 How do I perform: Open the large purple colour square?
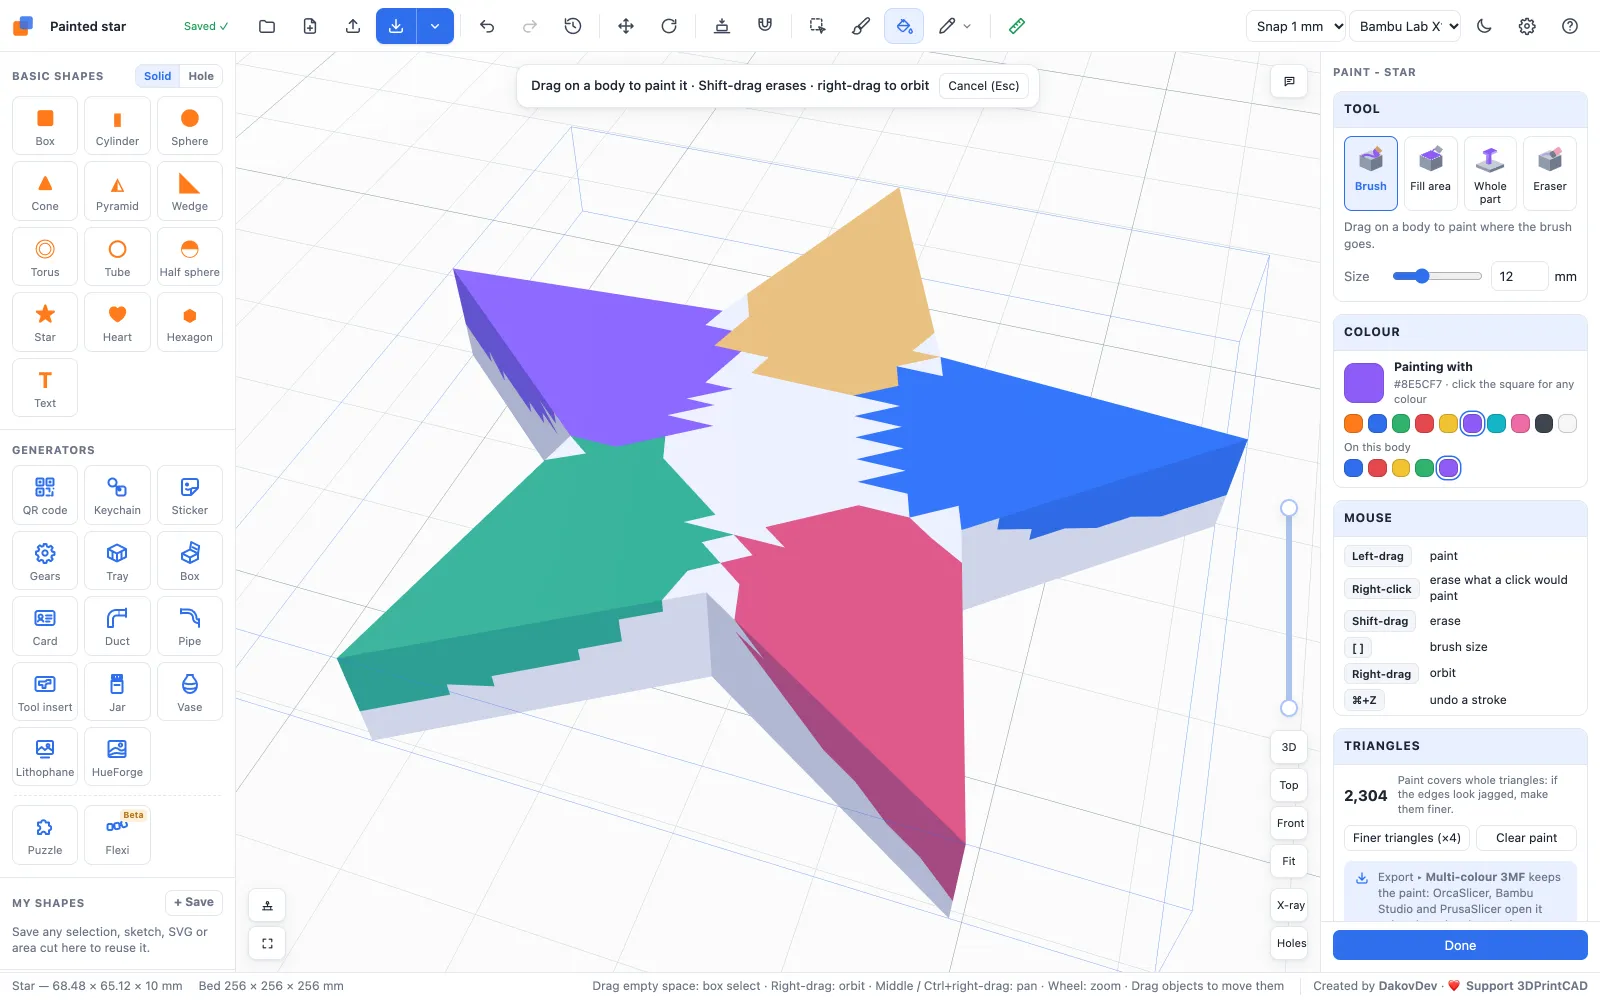coord(1364,383)
